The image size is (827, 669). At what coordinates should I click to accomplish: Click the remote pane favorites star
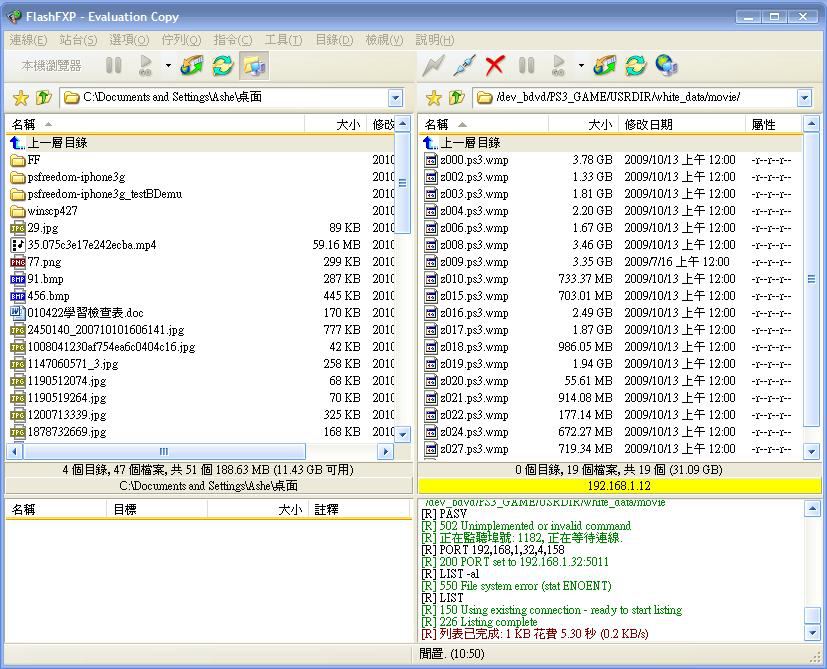[x=434, y=98]
